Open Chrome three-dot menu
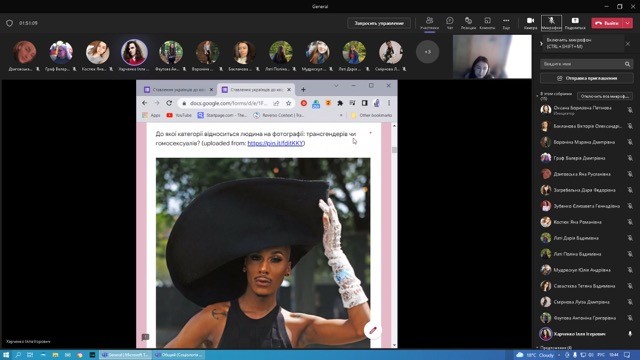This screenshot has width=640, height=360. click(x=389, y=103)
